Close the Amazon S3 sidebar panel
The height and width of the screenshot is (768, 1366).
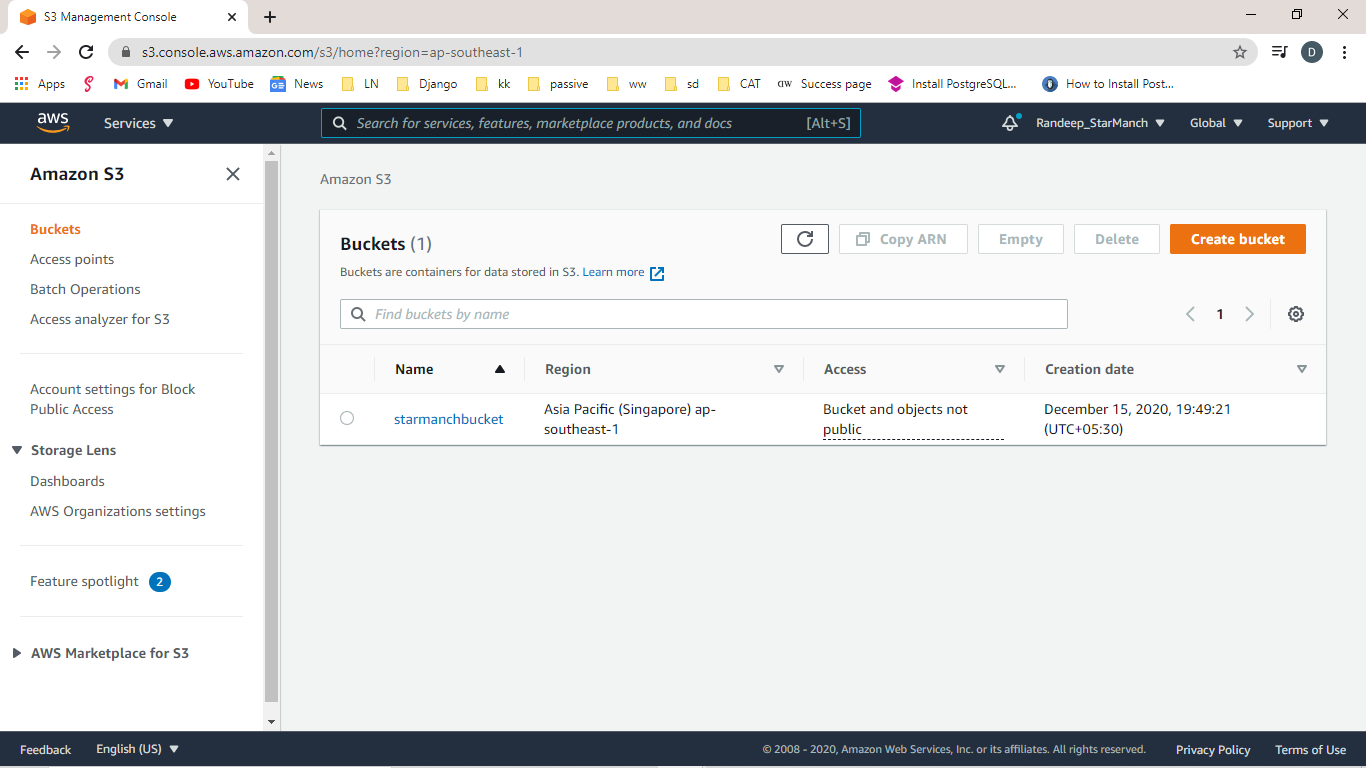(x=233, y=174)
